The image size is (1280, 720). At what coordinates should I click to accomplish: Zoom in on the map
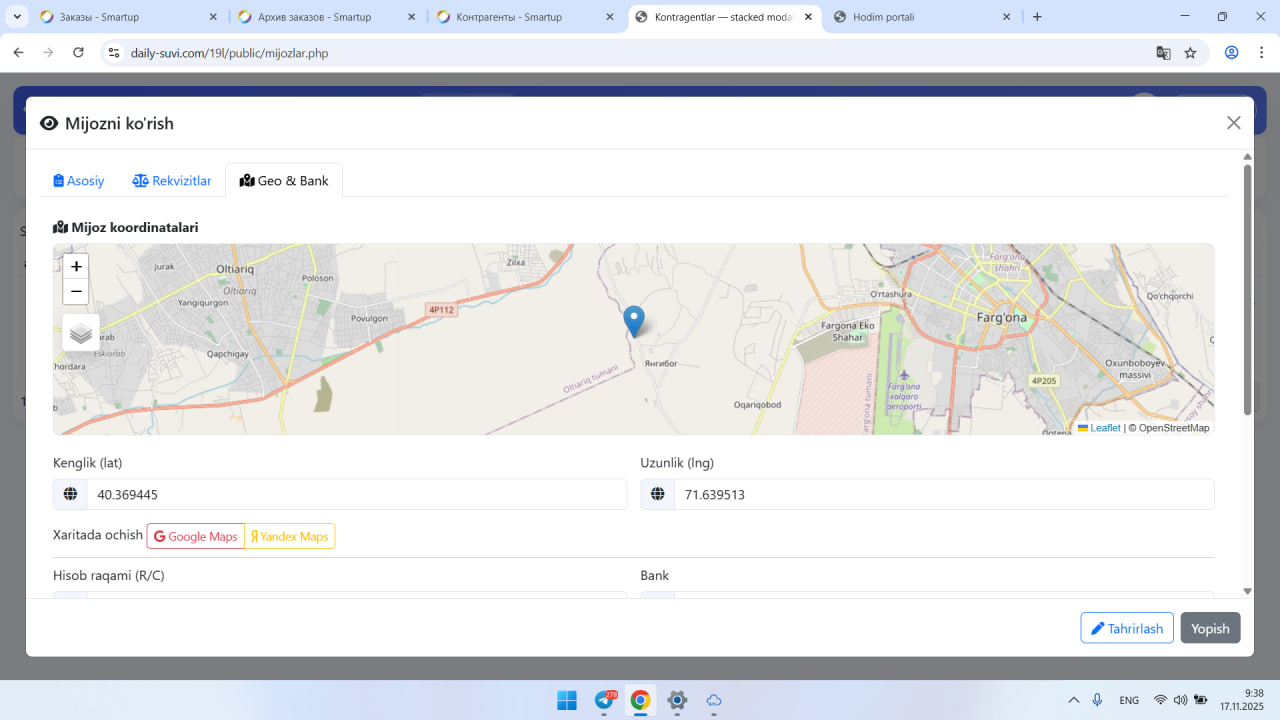(76, 267)
